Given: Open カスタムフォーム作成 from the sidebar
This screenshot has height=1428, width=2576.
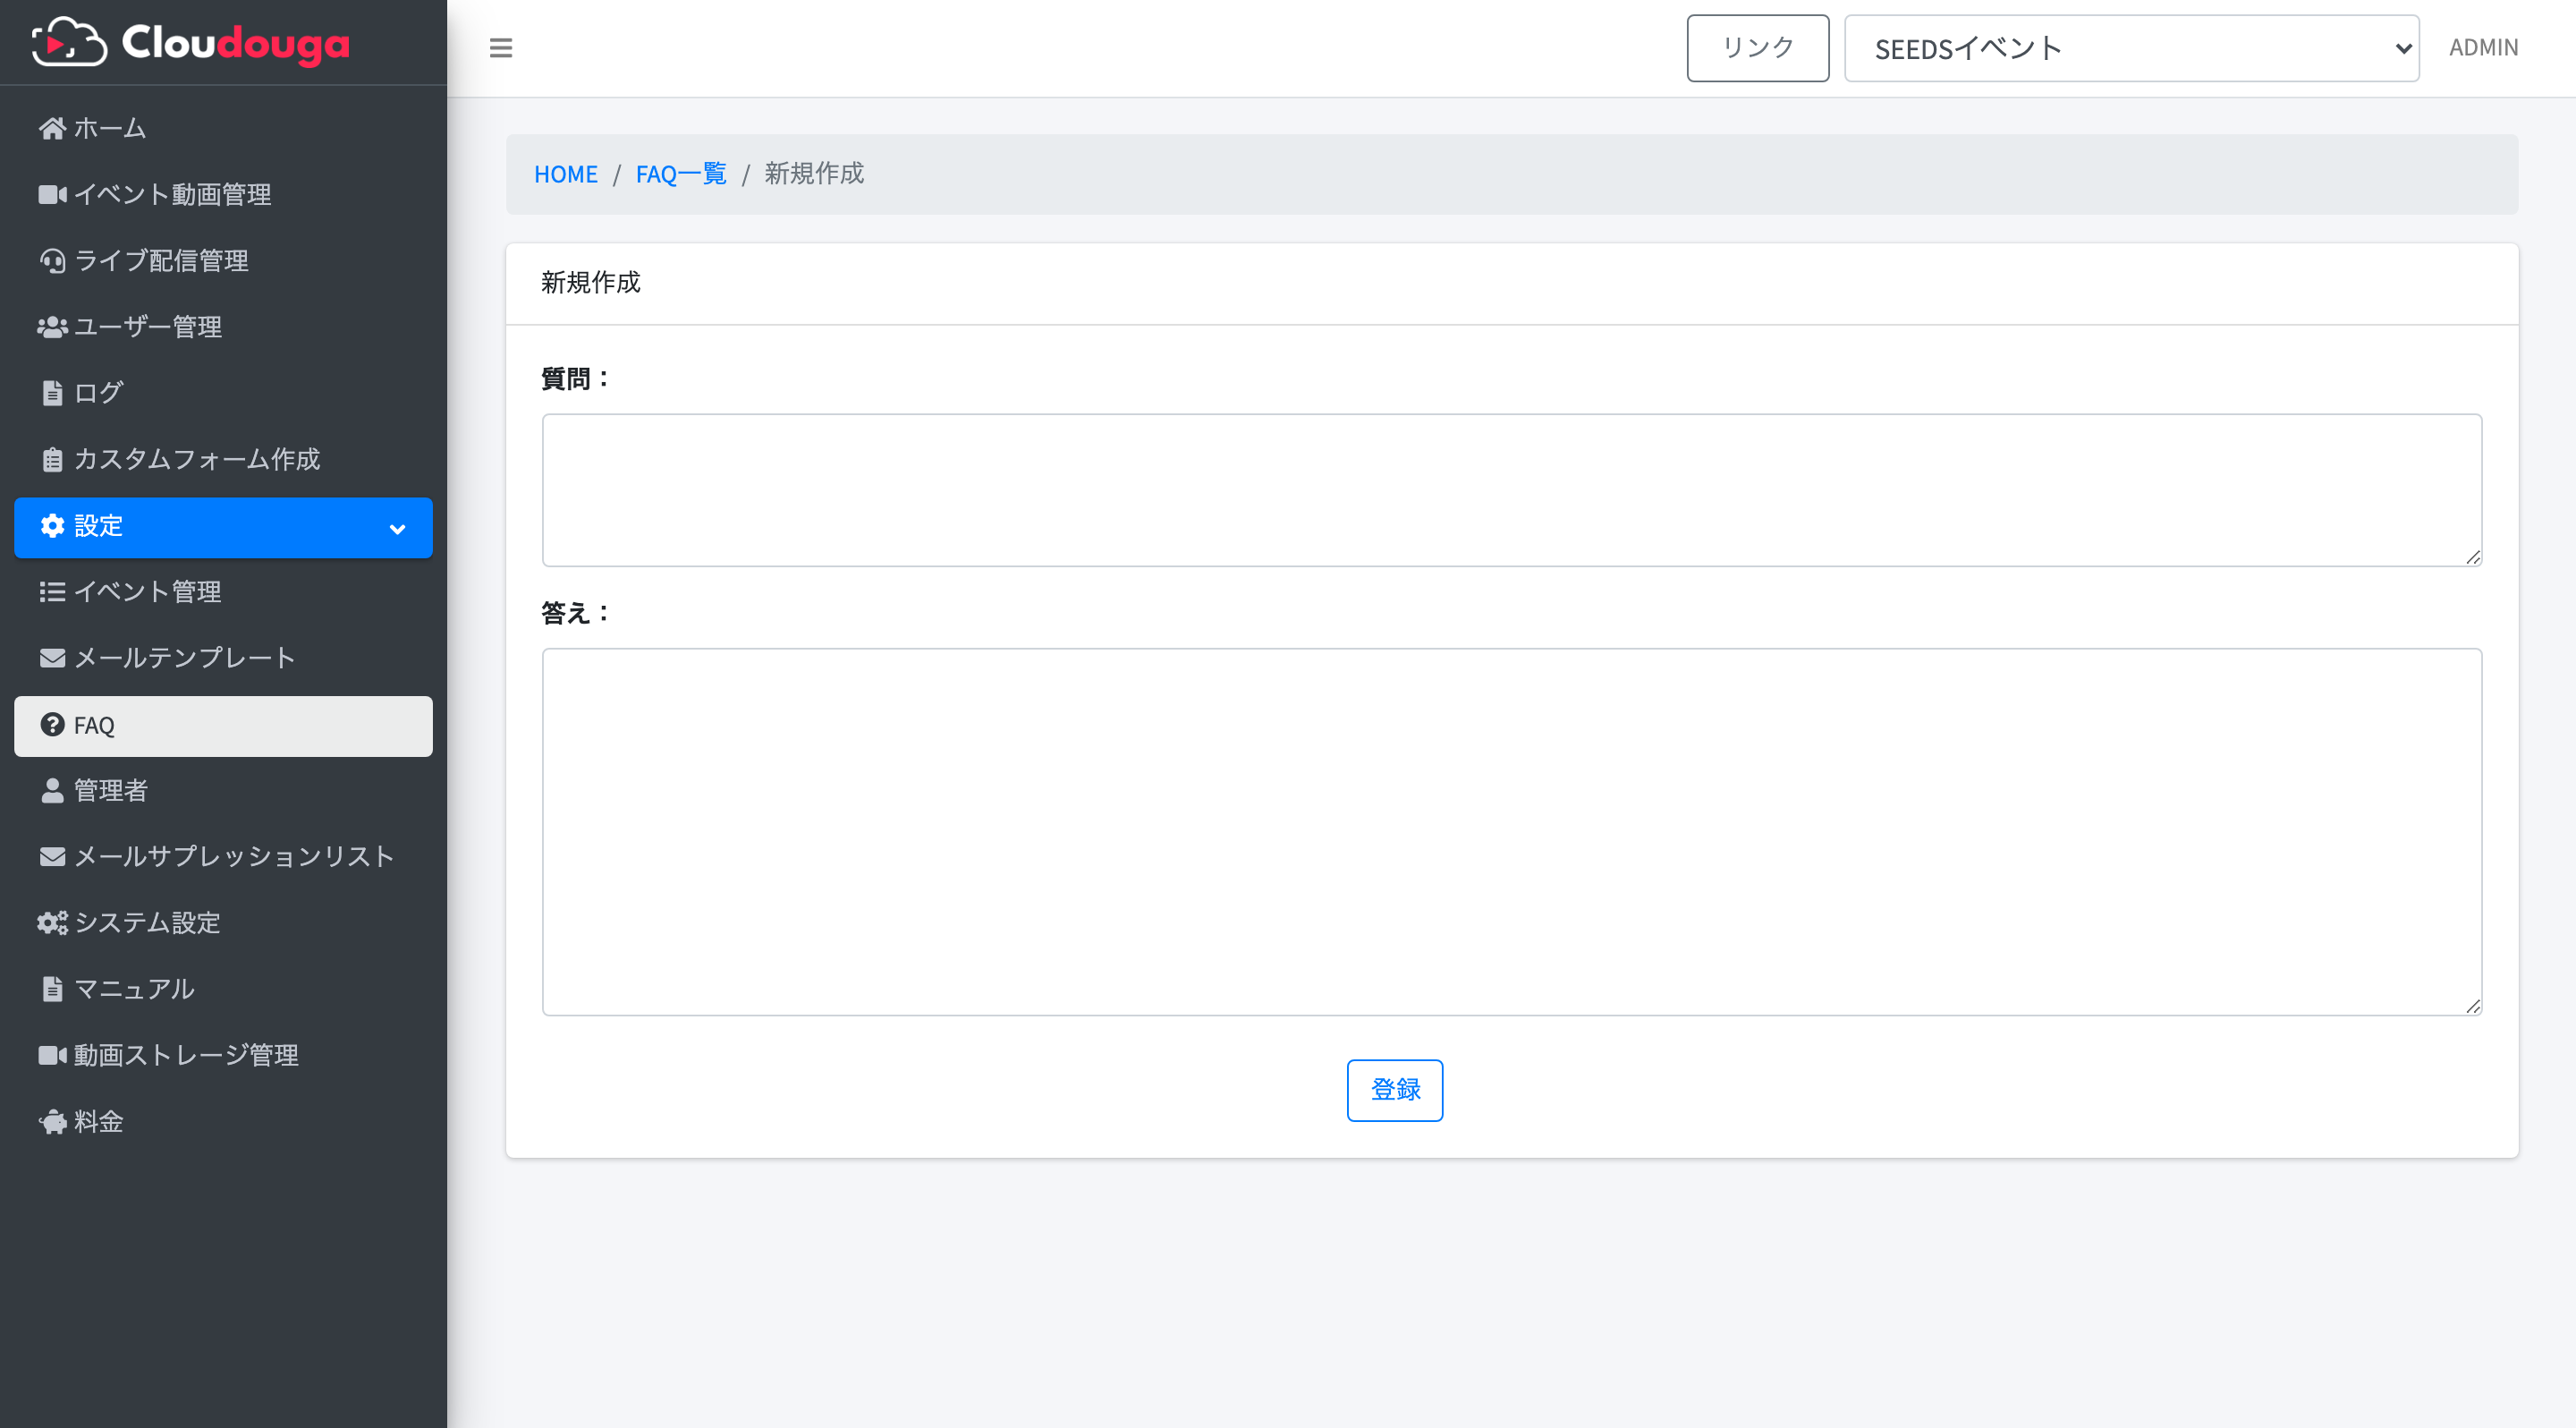Looking at the screenshot, I should coord(224,459).
